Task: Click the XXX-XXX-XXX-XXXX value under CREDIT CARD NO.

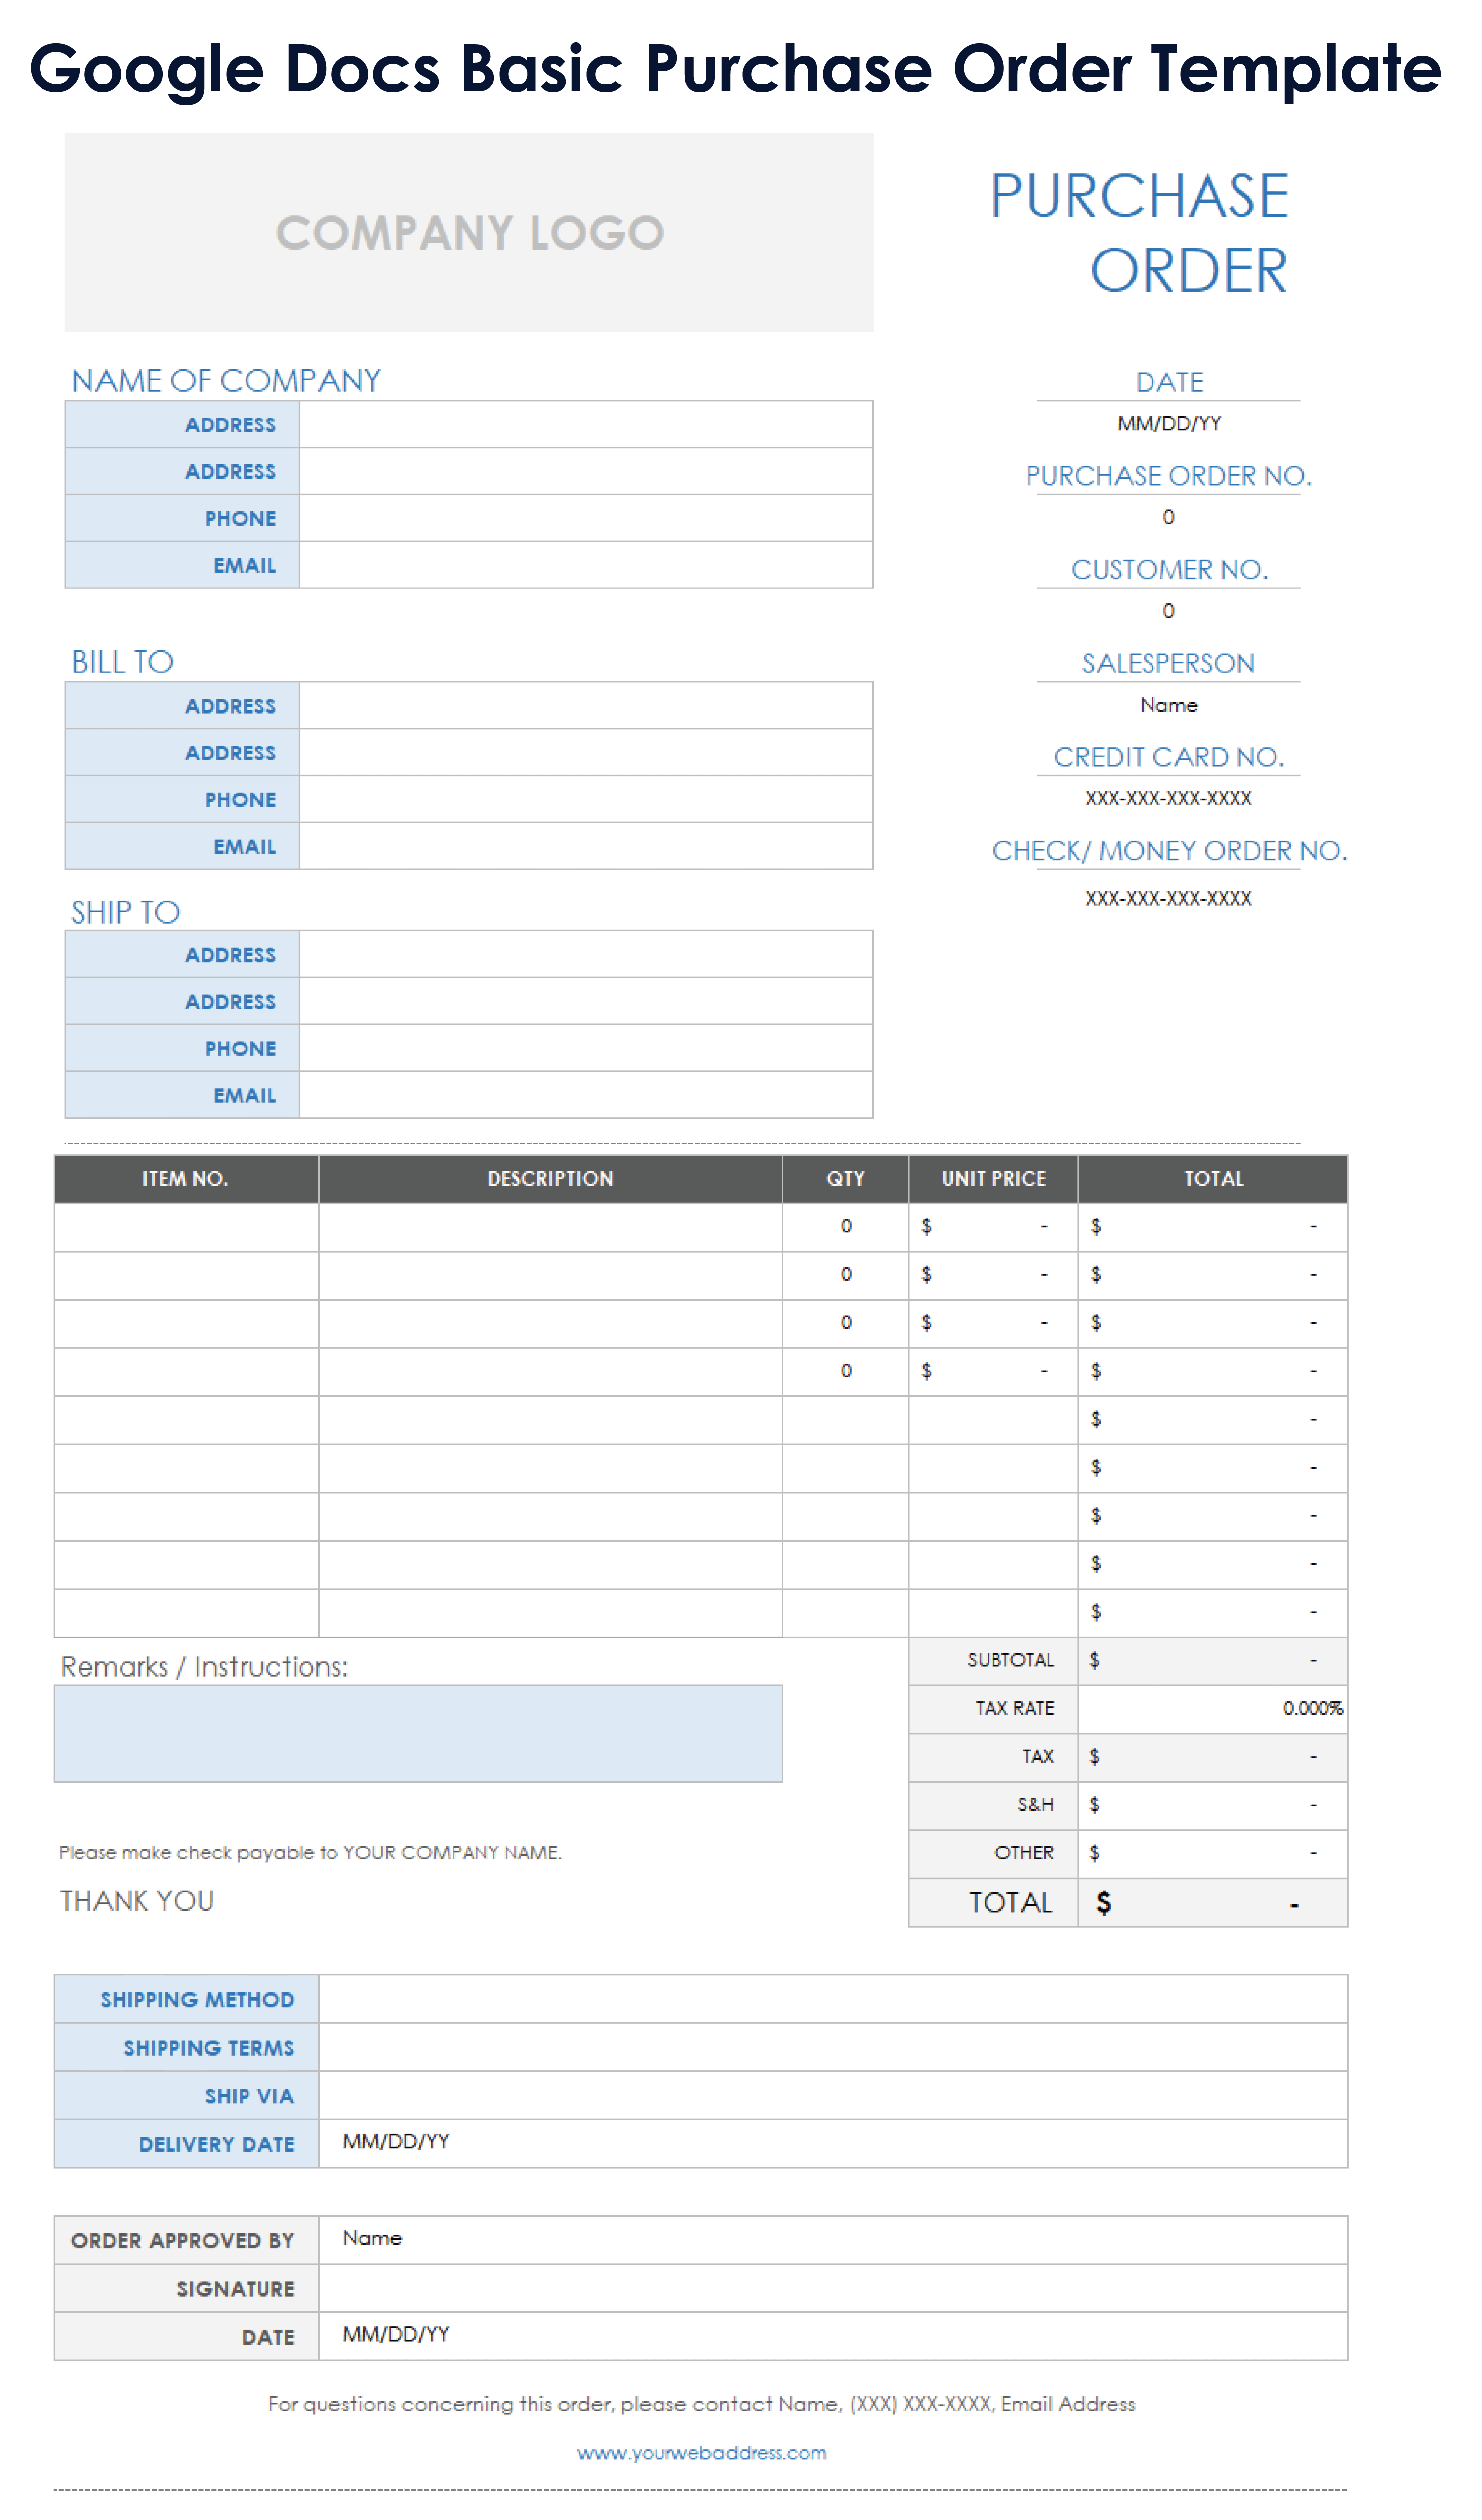Action: point(1169,798)
